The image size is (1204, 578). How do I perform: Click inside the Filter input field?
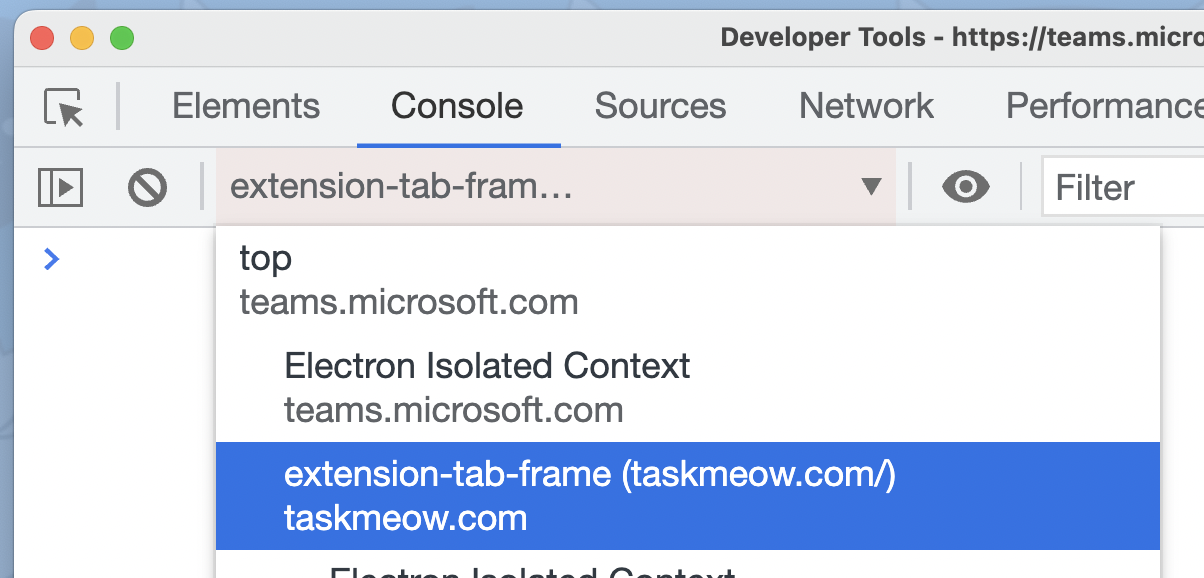pos(1120,187)
